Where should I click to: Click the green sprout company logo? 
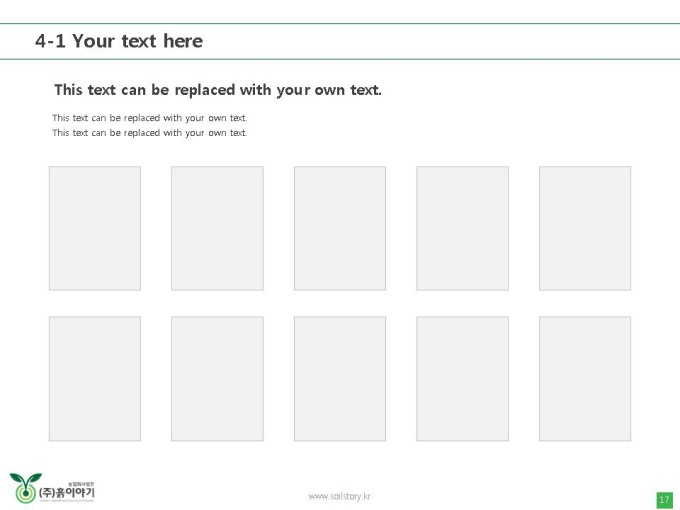(x=26, y=488)
